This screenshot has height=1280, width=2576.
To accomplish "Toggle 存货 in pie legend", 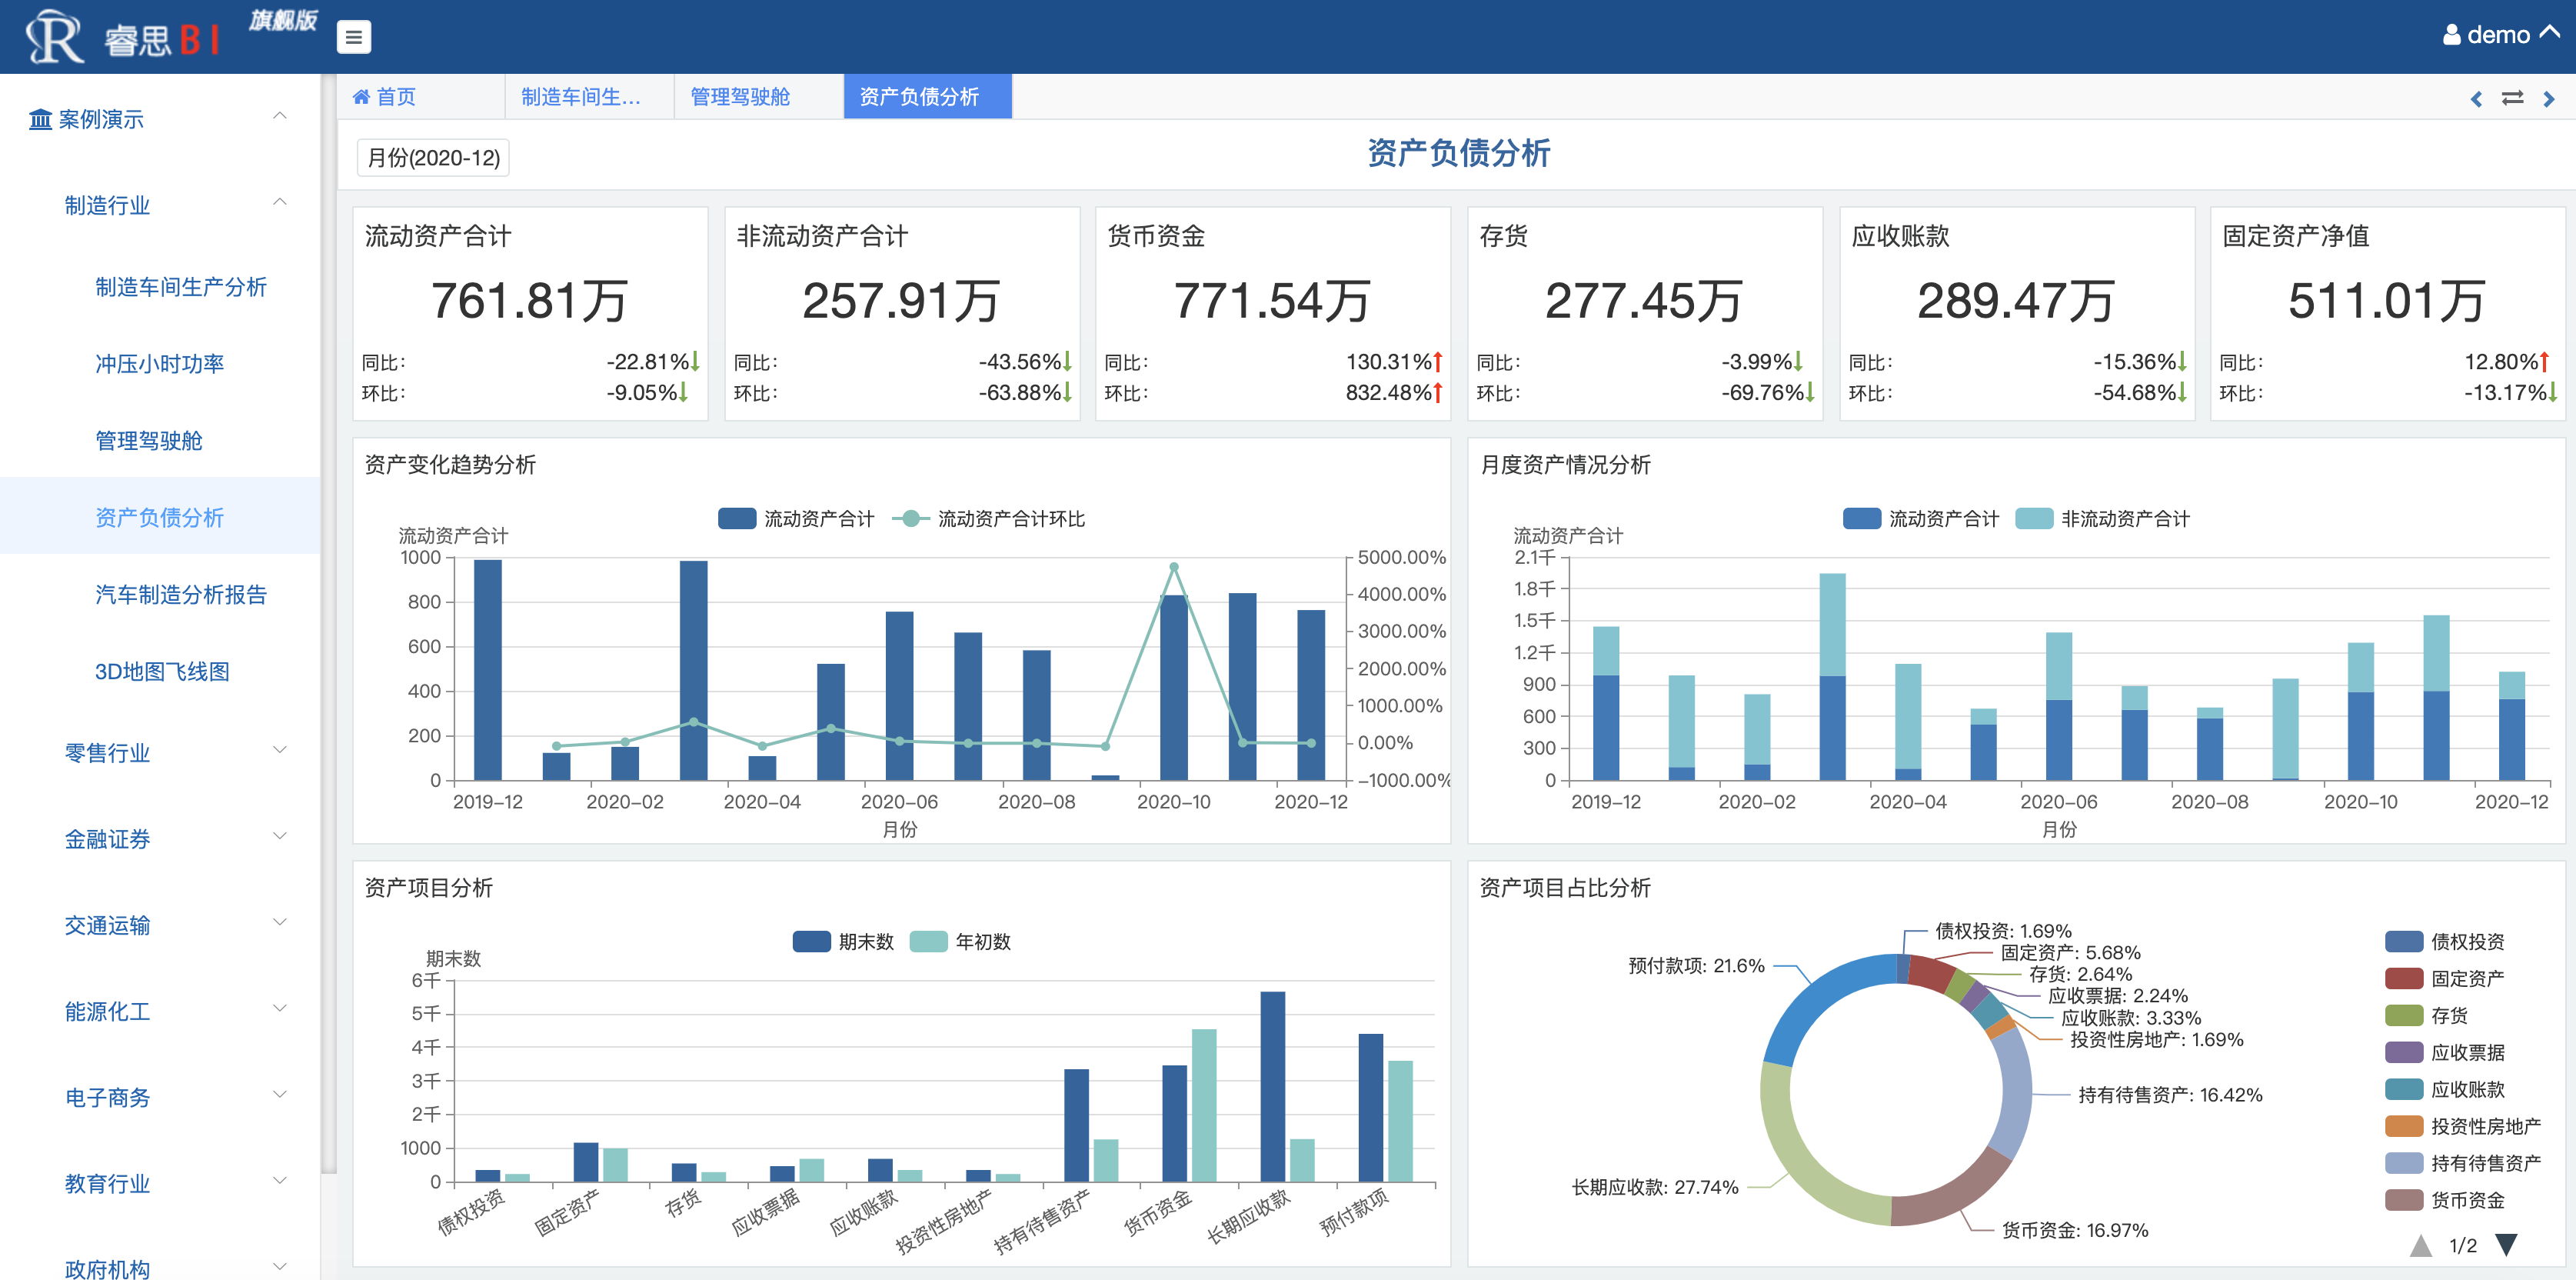I will pyautogui.click(x=2426, y=1016).
